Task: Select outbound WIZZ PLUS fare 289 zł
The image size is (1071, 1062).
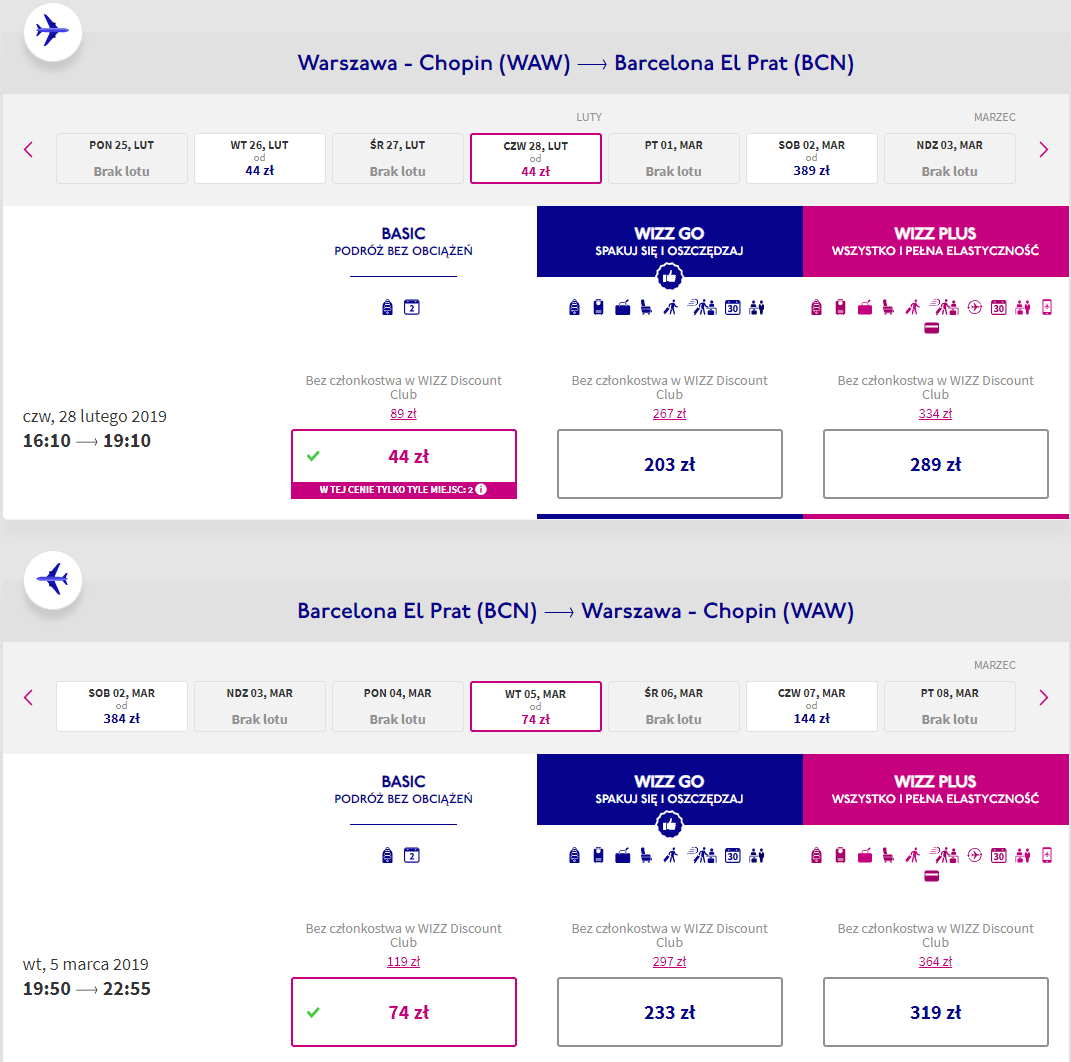Action: (936, 464)
